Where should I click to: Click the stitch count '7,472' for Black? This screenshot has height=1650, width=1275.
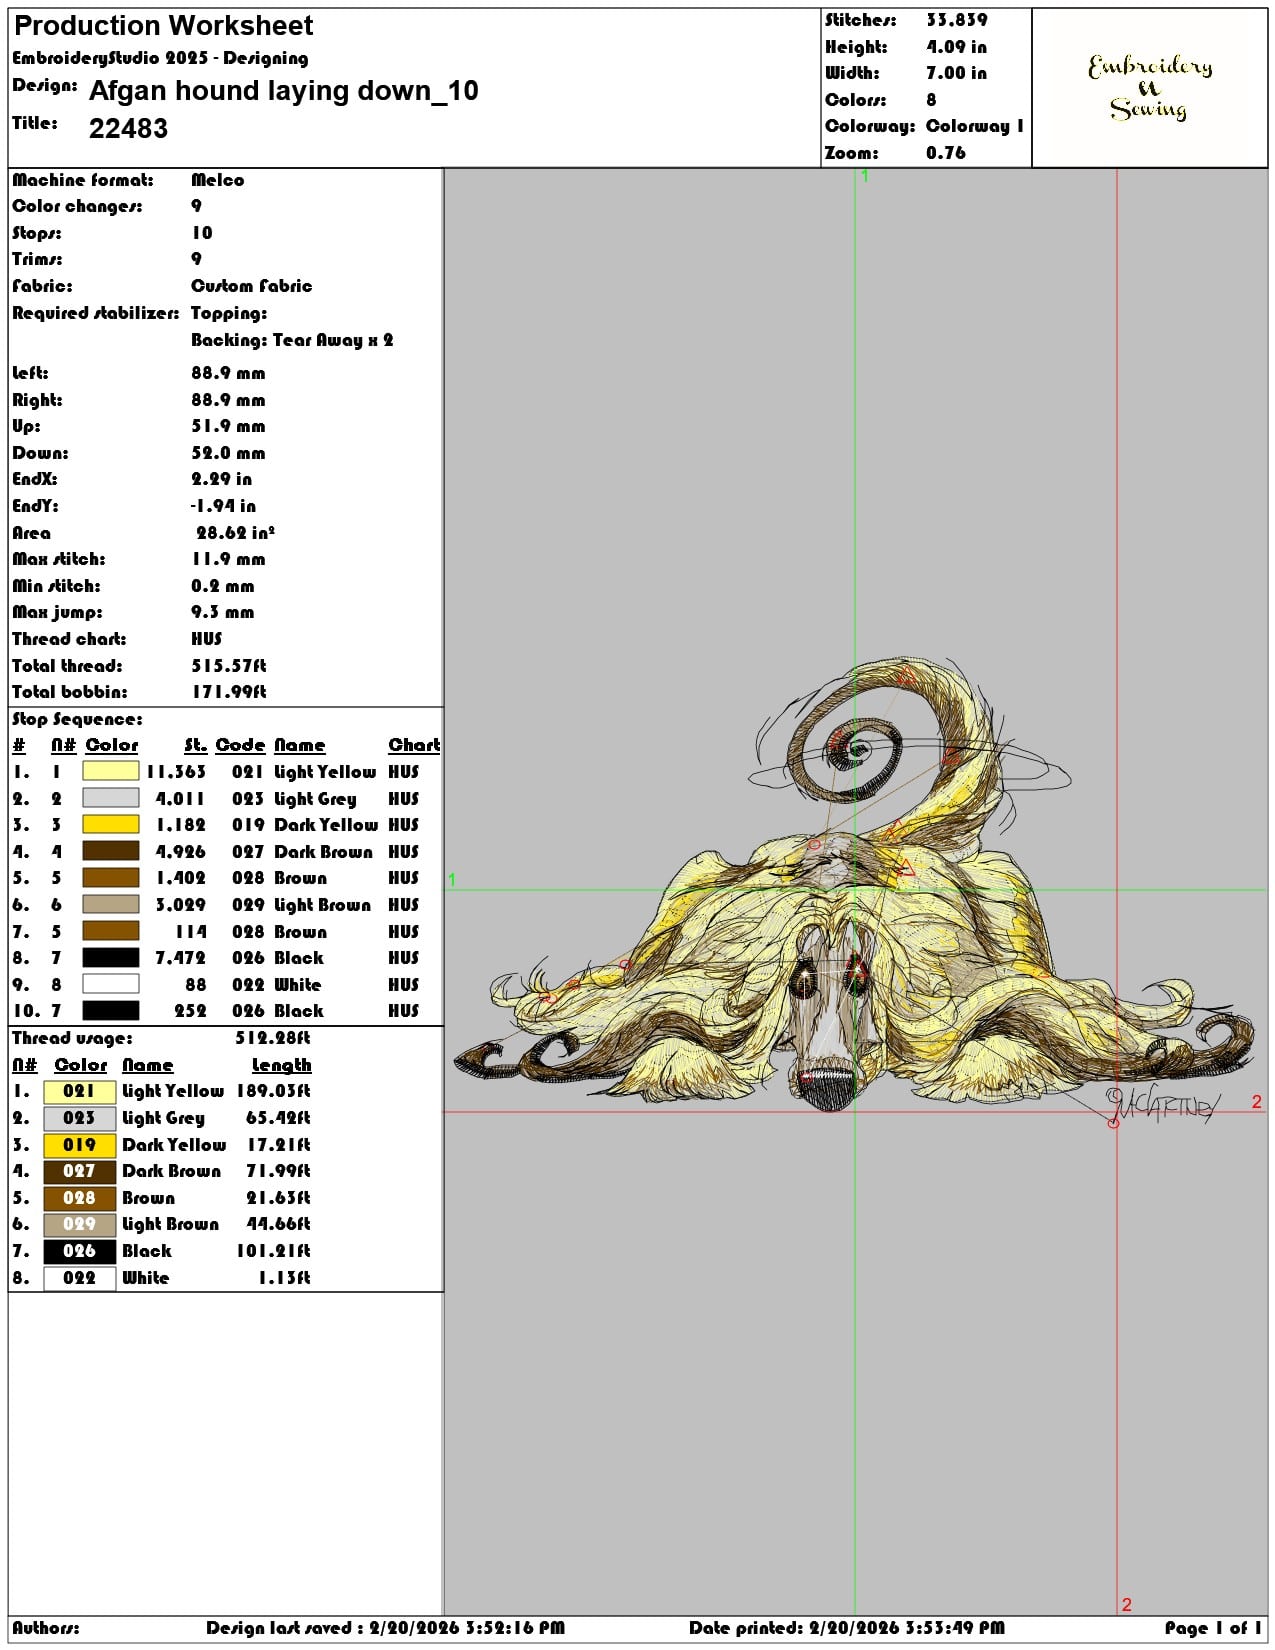tap(180, 958)
